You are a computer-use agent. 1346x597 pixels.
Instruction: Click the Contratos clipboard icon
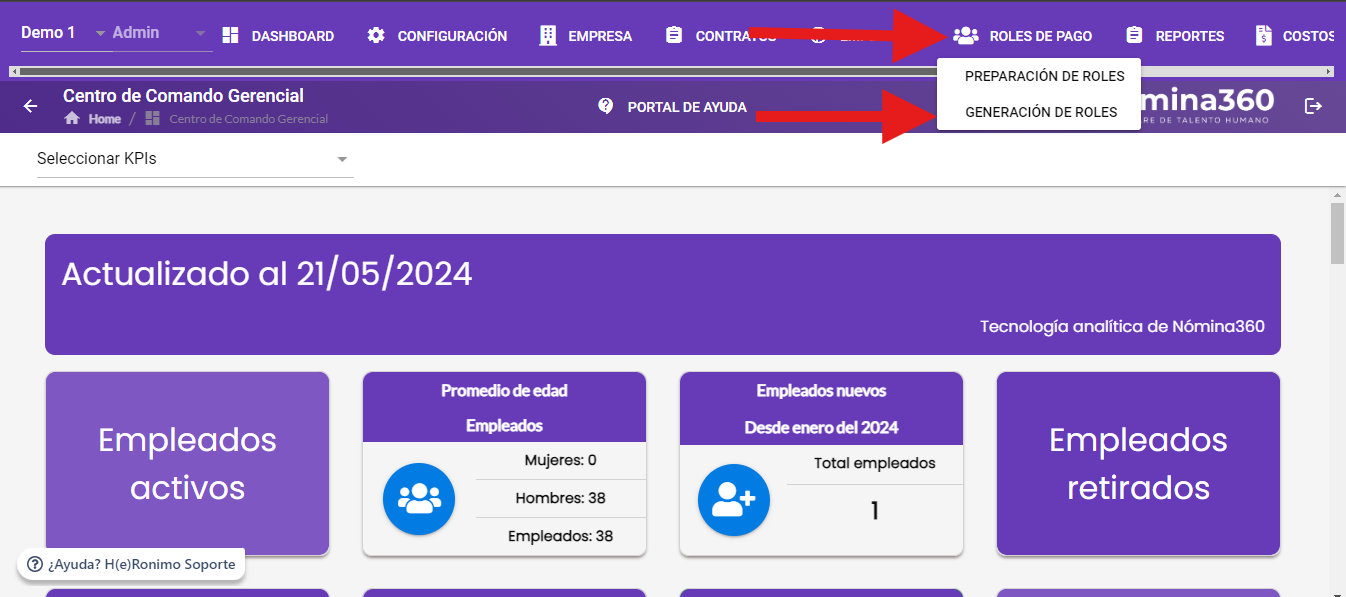click(674, 36)
